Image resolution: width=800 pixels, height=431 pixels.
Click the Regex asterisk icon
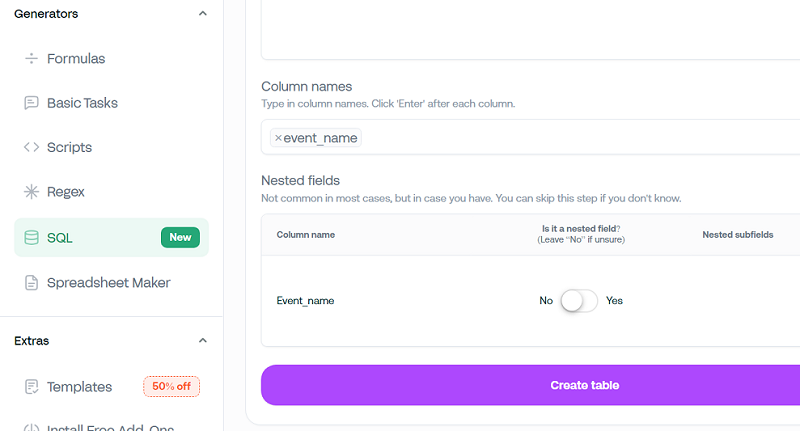click(31, 191)
